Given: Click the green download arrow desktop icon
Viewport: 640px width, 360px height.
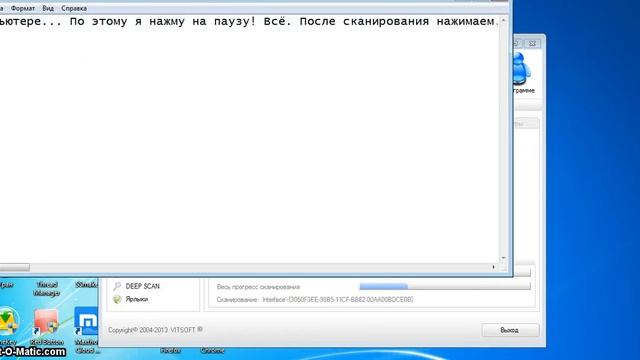Looking at the screenshot, I should (x=9, y=322).
